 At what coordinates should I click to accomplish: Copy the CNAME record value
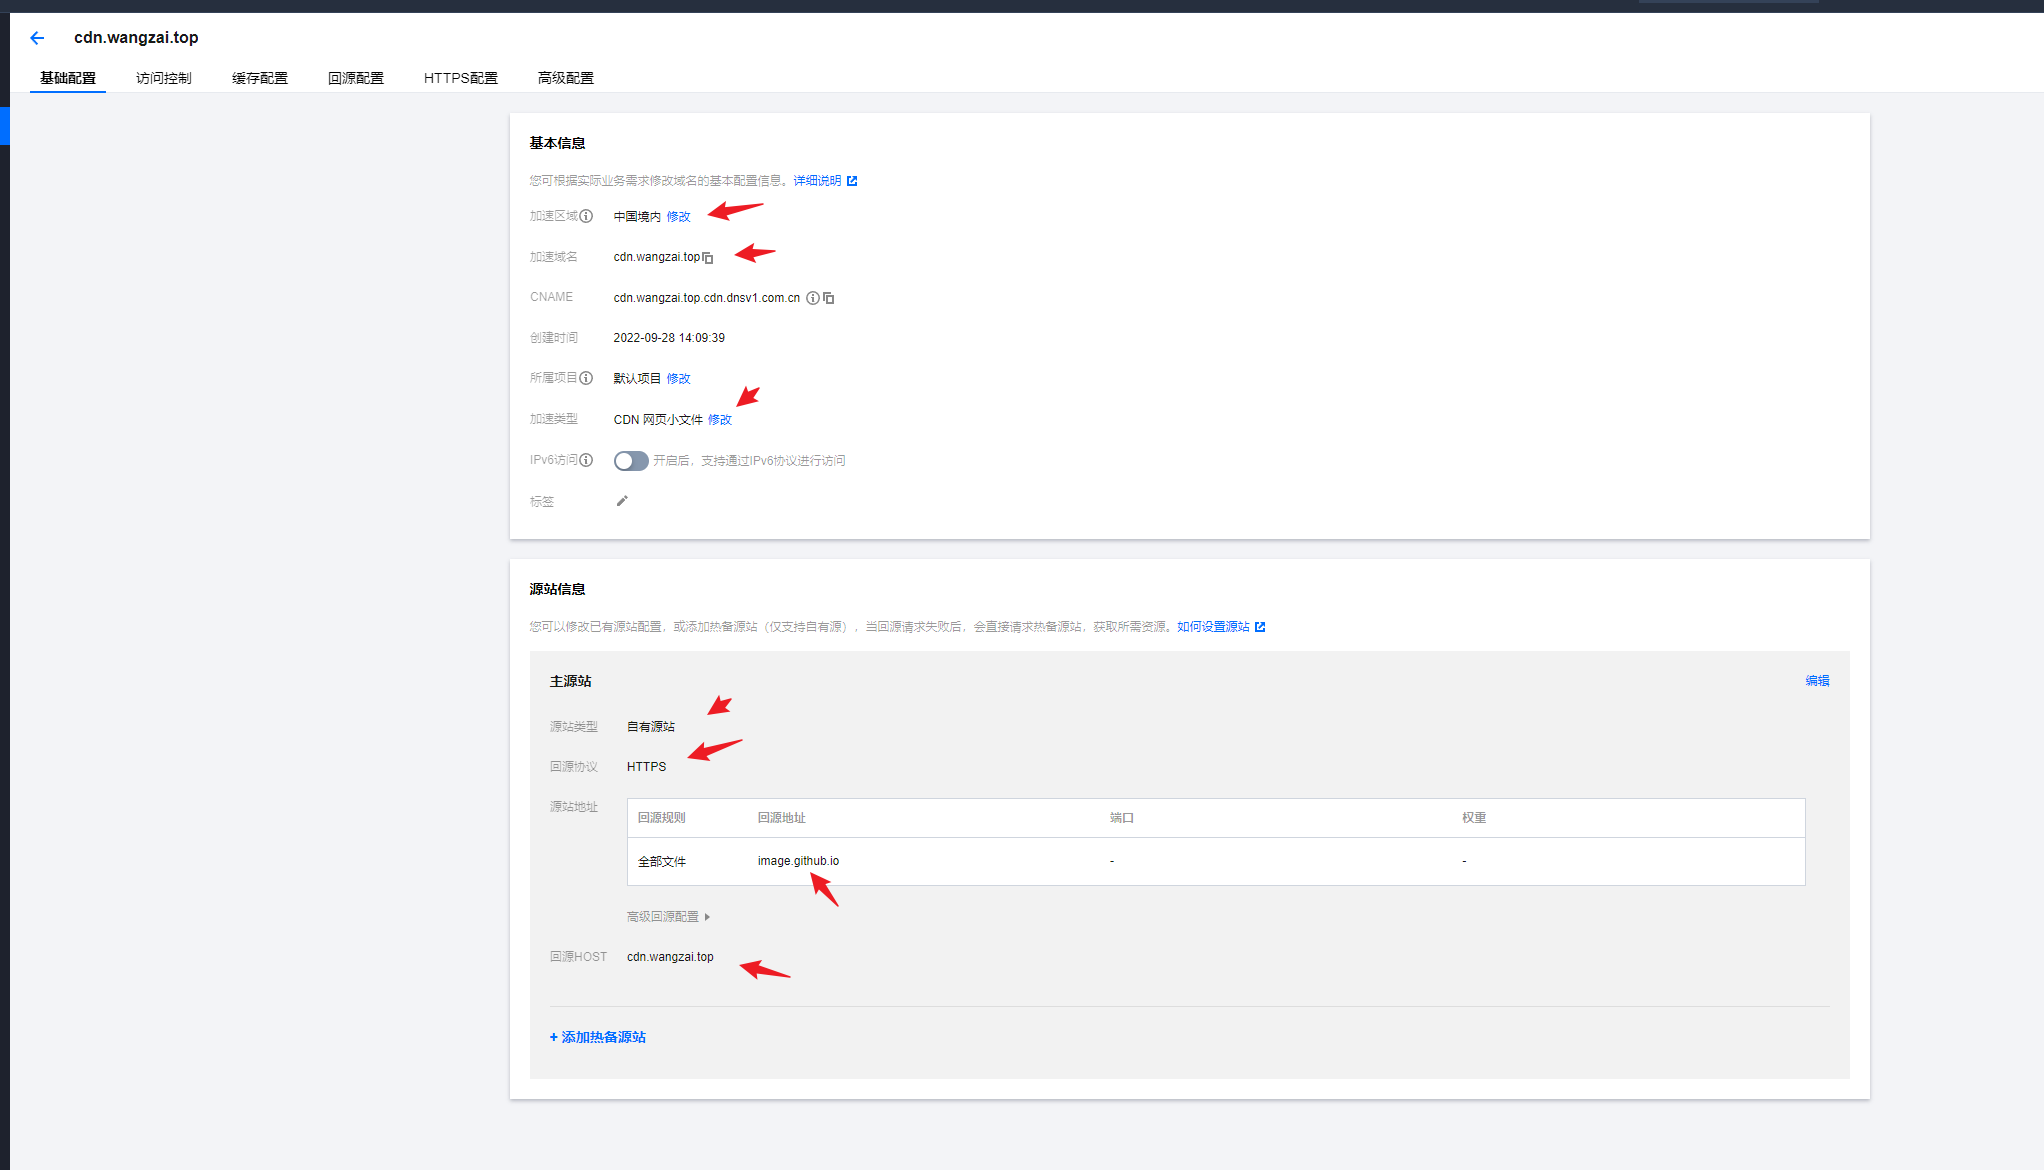click(829, 298)
